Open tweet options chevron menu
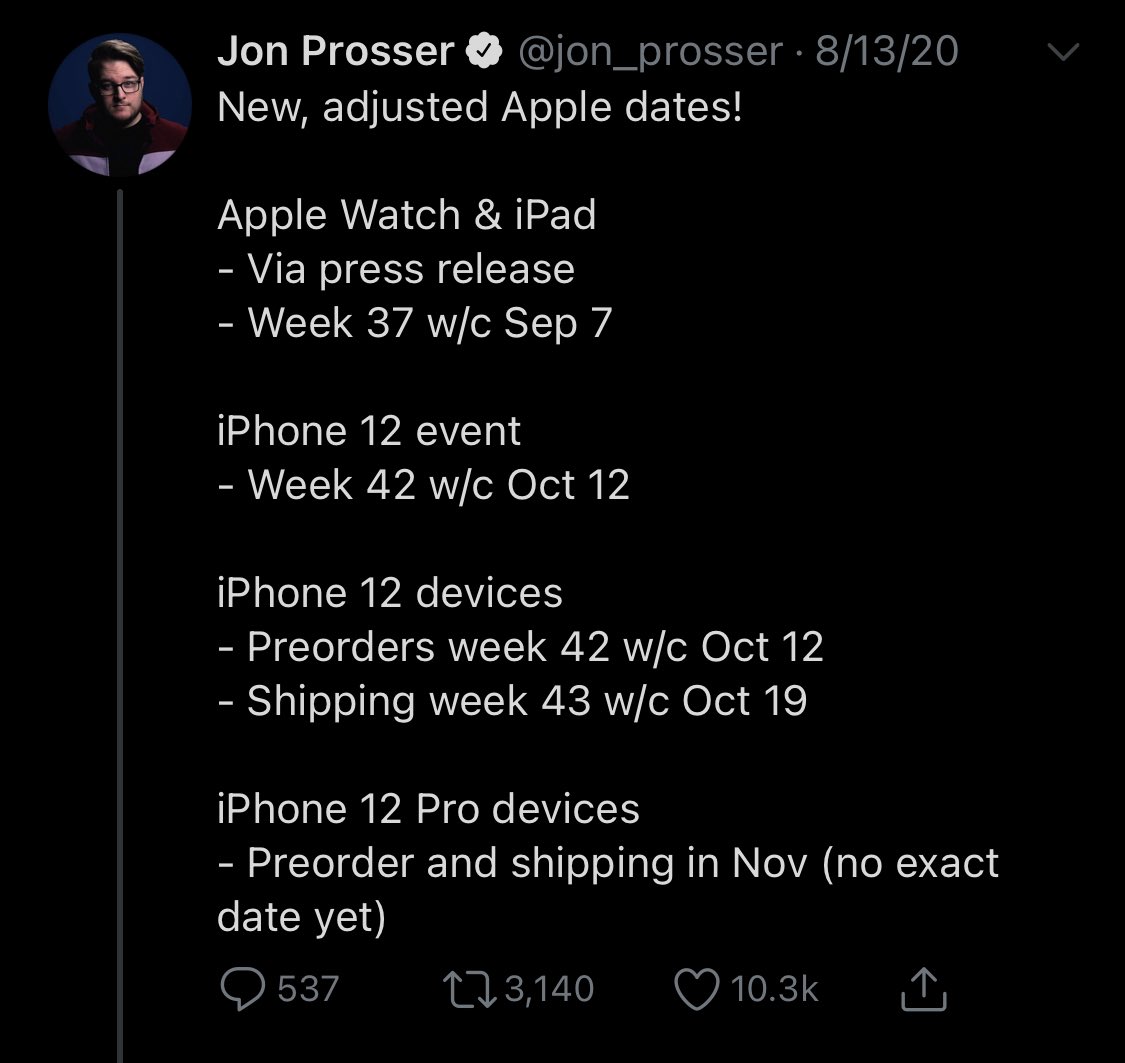 [x=1063, y=52]
